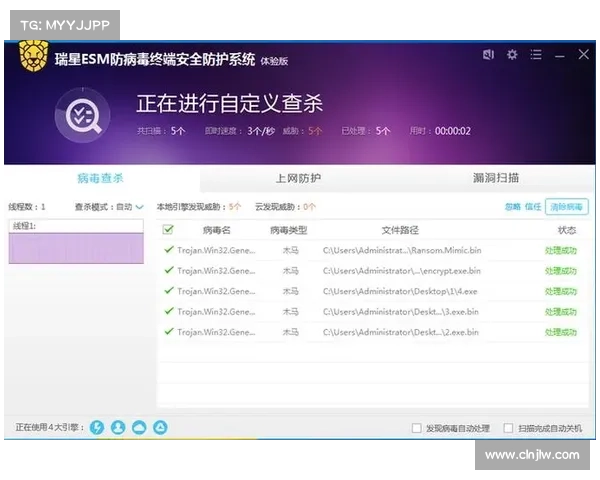
Task: Switch to the 上网防护 tab
Action: tap(298, 178)
